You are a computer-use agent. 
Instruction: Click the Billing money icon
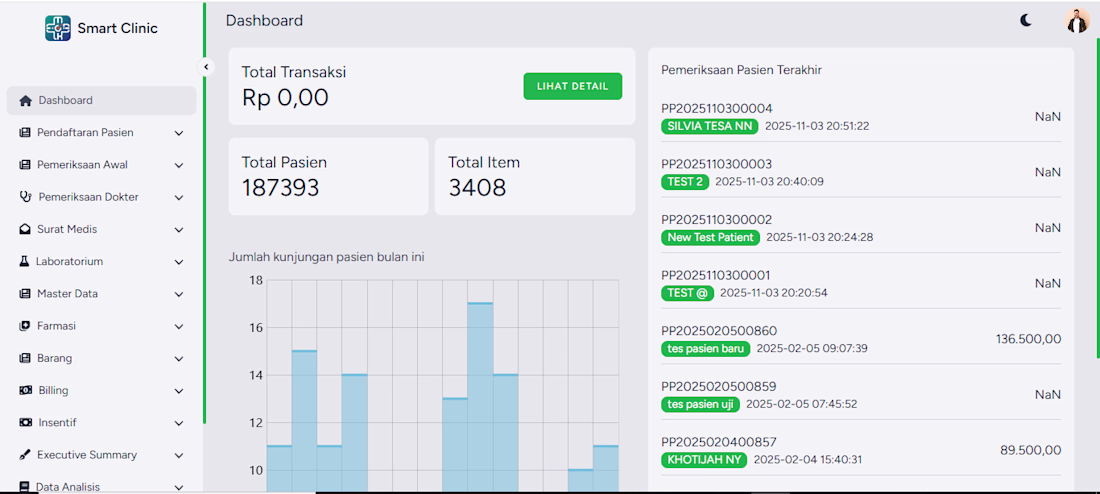[x=25, y=390]
